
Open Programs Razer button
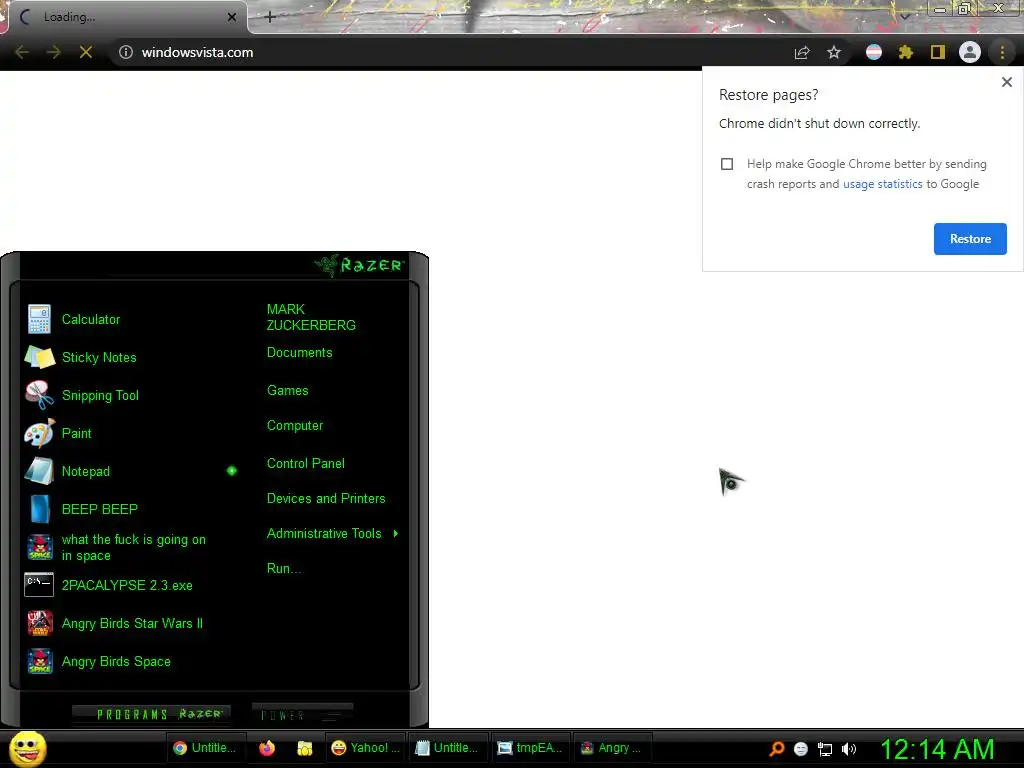(152, 714)
